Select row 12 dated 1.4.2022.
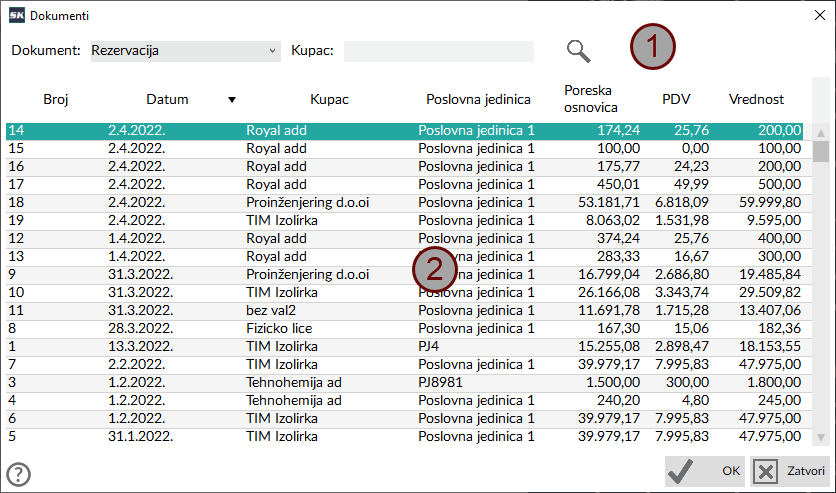This screenshot has width=836, height=493. point(404,239)
